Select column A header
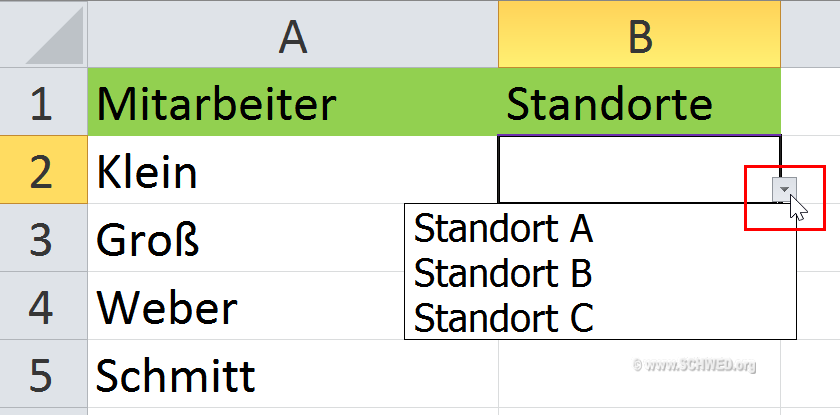This screenshot has height=415, width=840. 292,37
